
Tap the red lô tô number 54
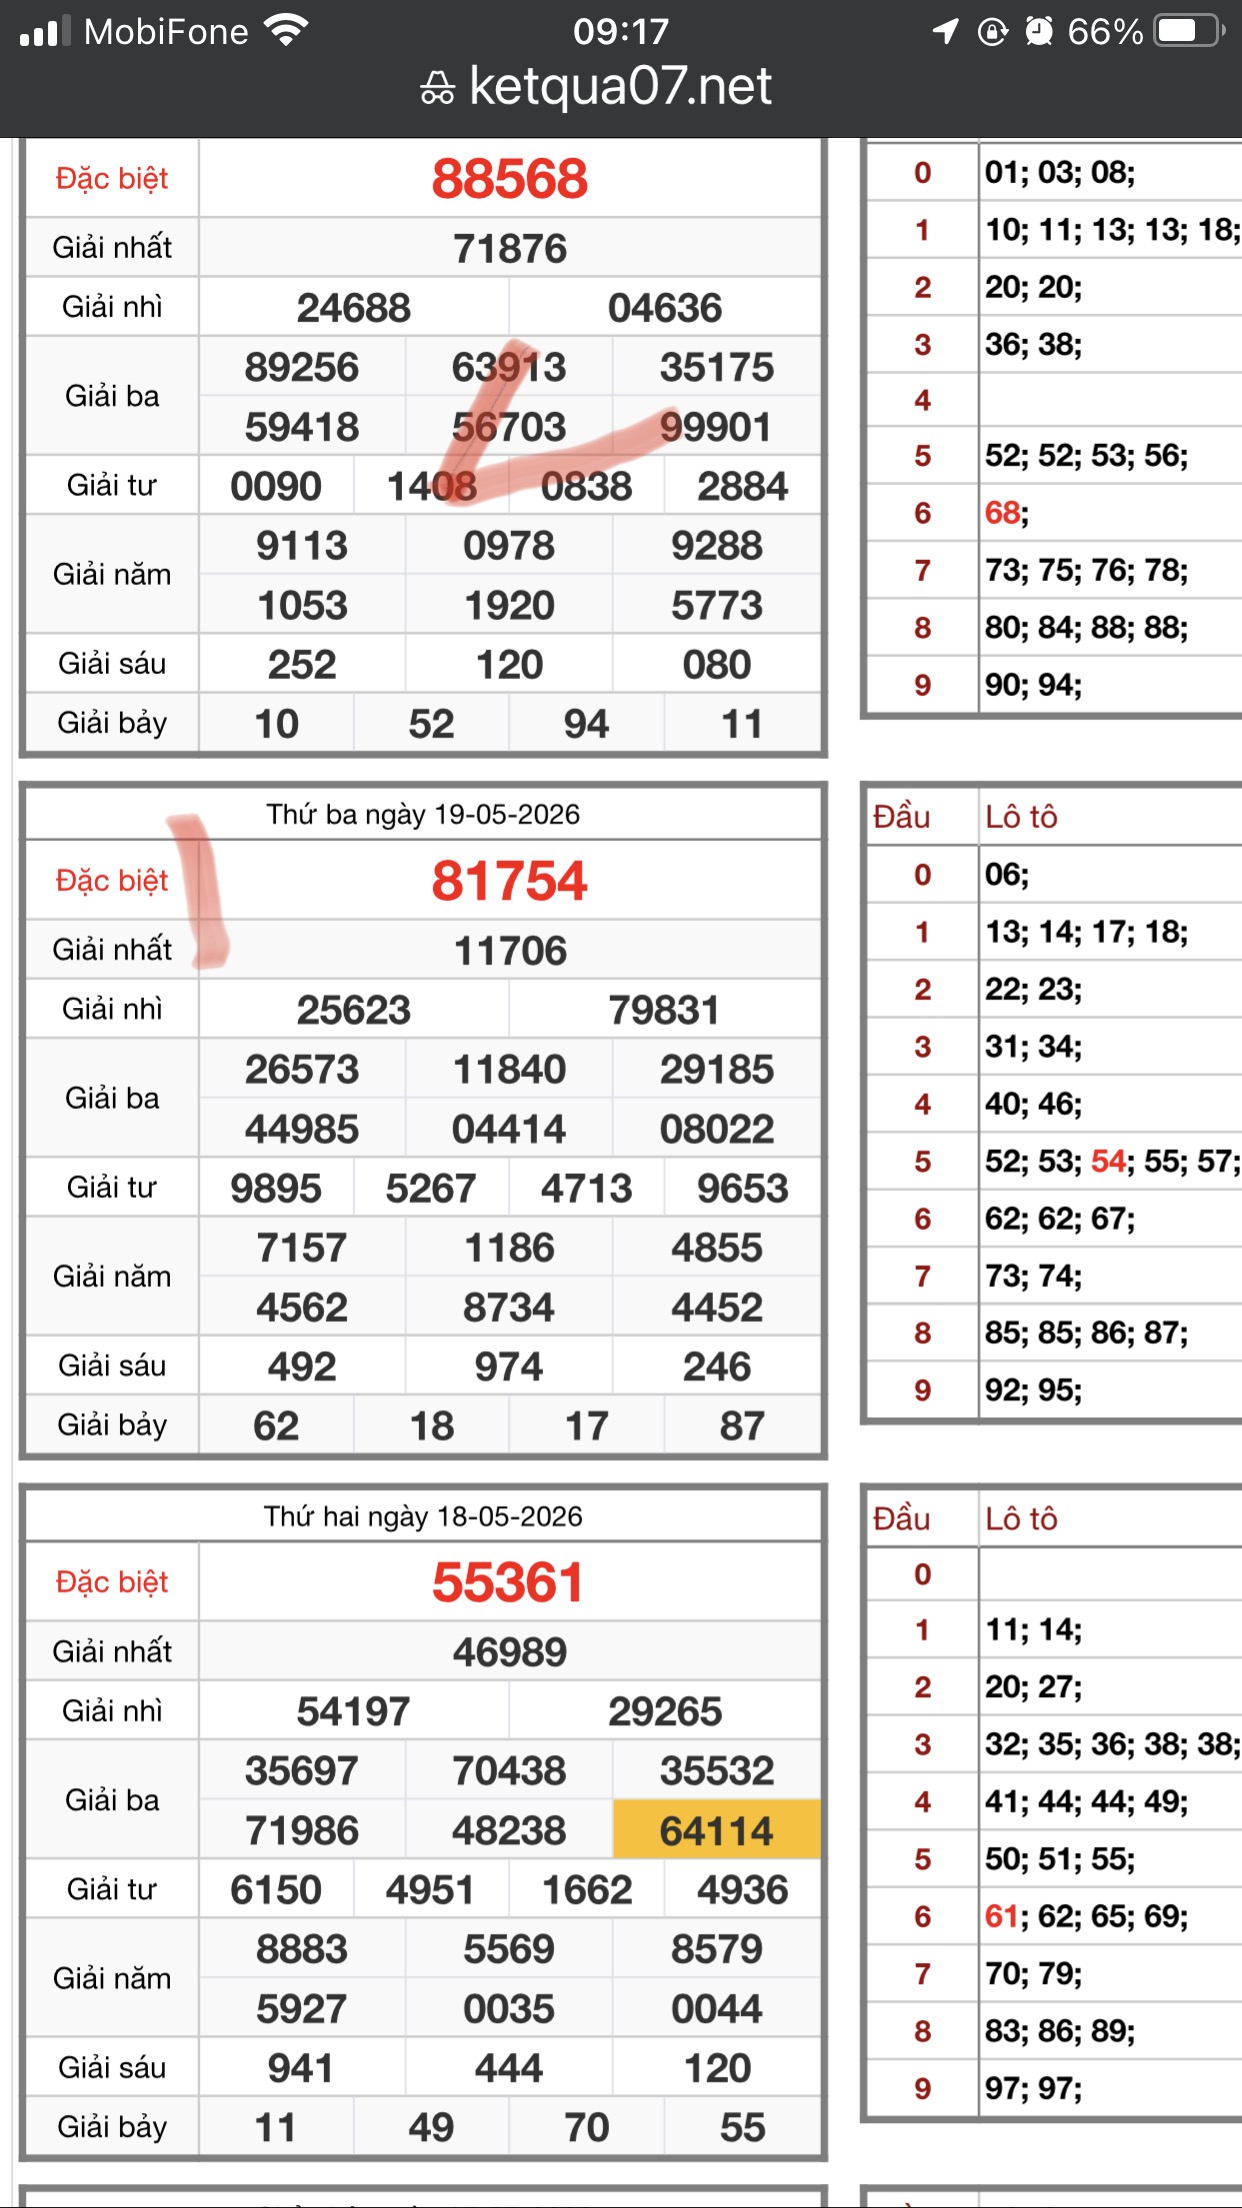(1109, 1161)
